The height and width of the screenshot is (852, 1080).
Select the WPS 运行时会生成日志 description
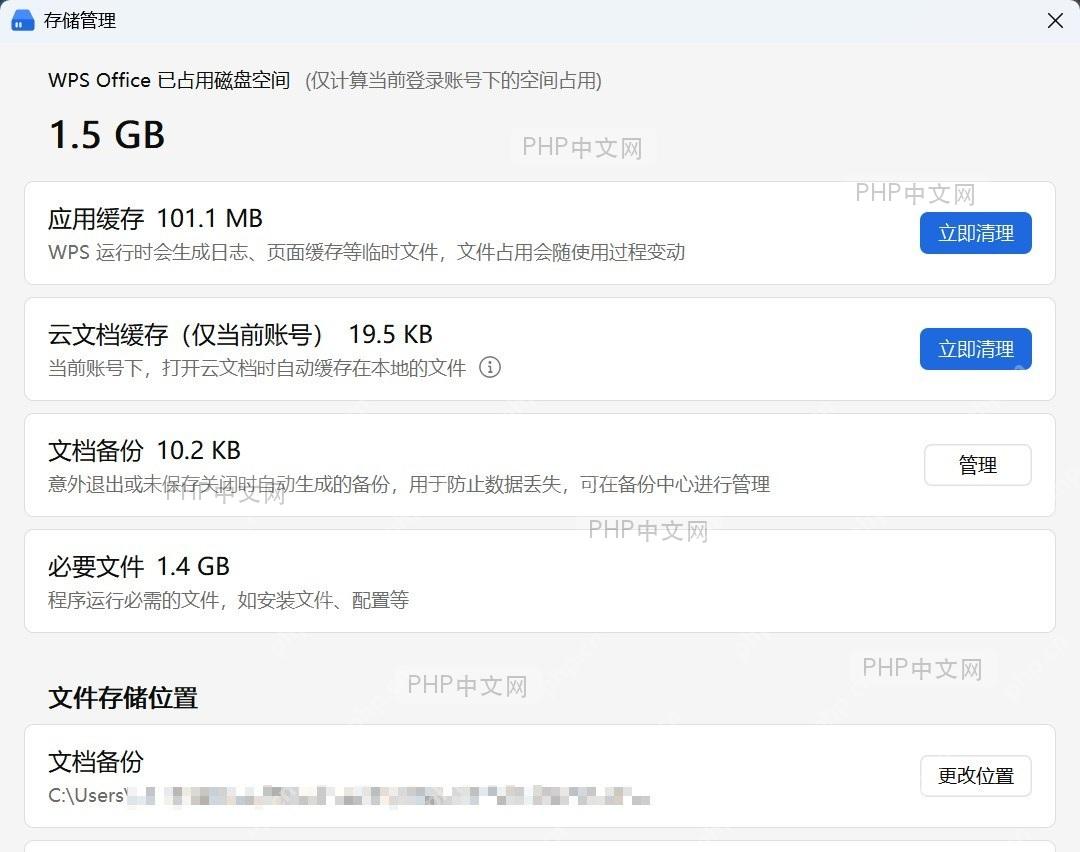point(366,252)
